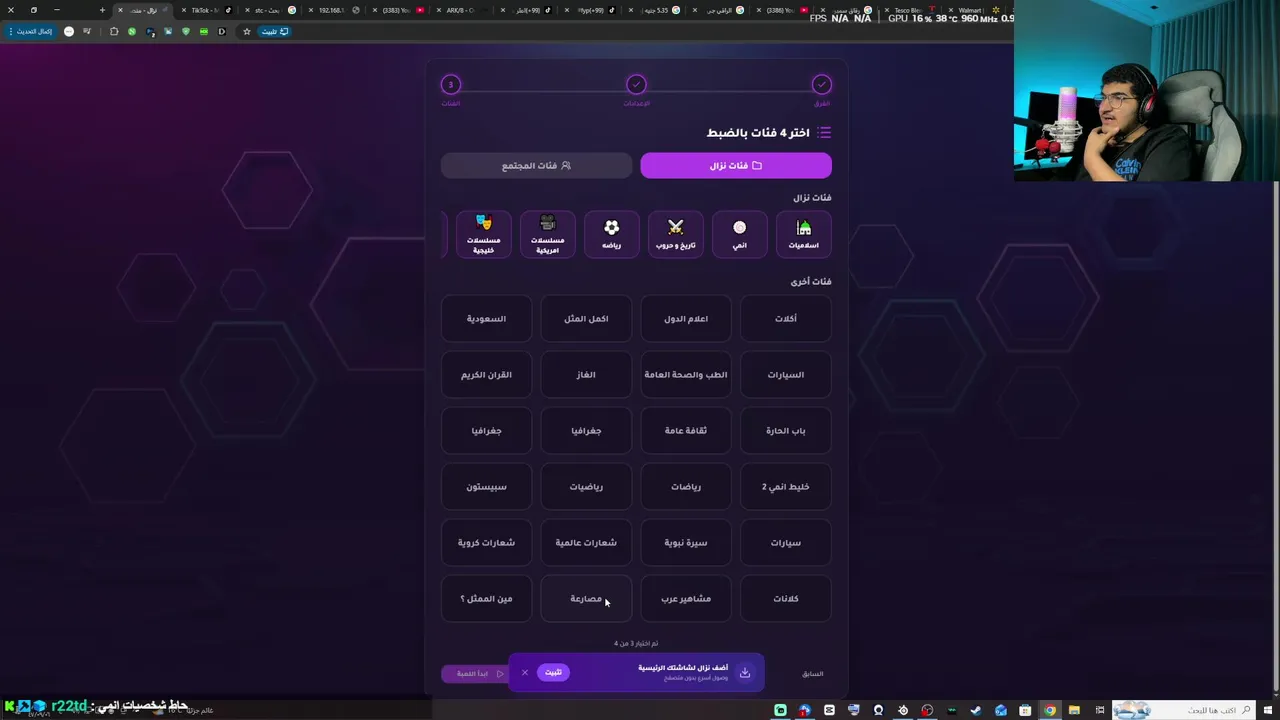Select the ثقافة عامة category tile
Viewport: 1280px width, 720px height.
click(x=686, y=431)
